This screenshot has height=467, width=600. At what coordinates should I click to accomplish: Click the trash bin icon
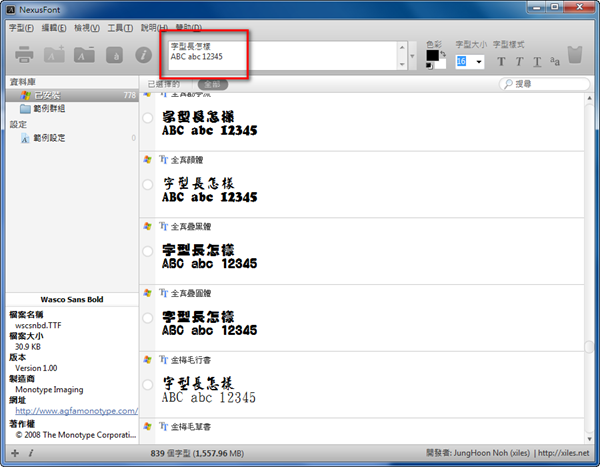click(x=575, y=55)
